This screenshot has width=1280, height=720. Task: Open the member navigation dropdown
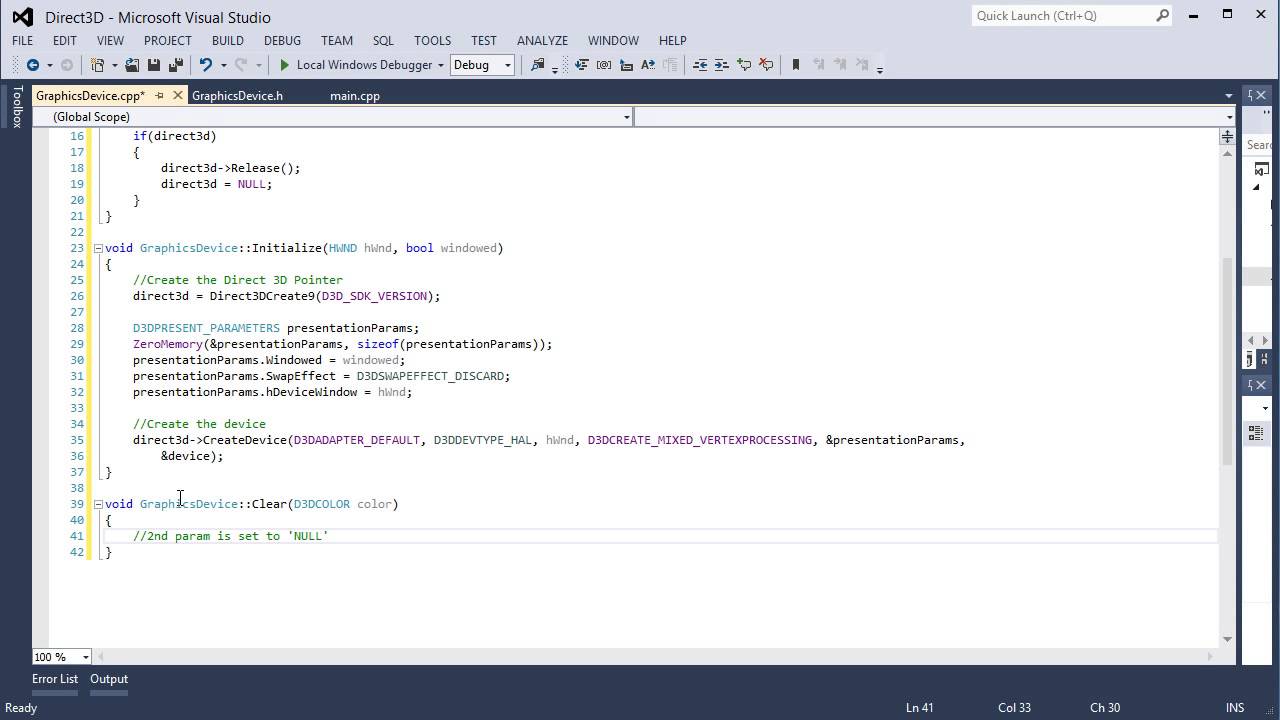935,117
